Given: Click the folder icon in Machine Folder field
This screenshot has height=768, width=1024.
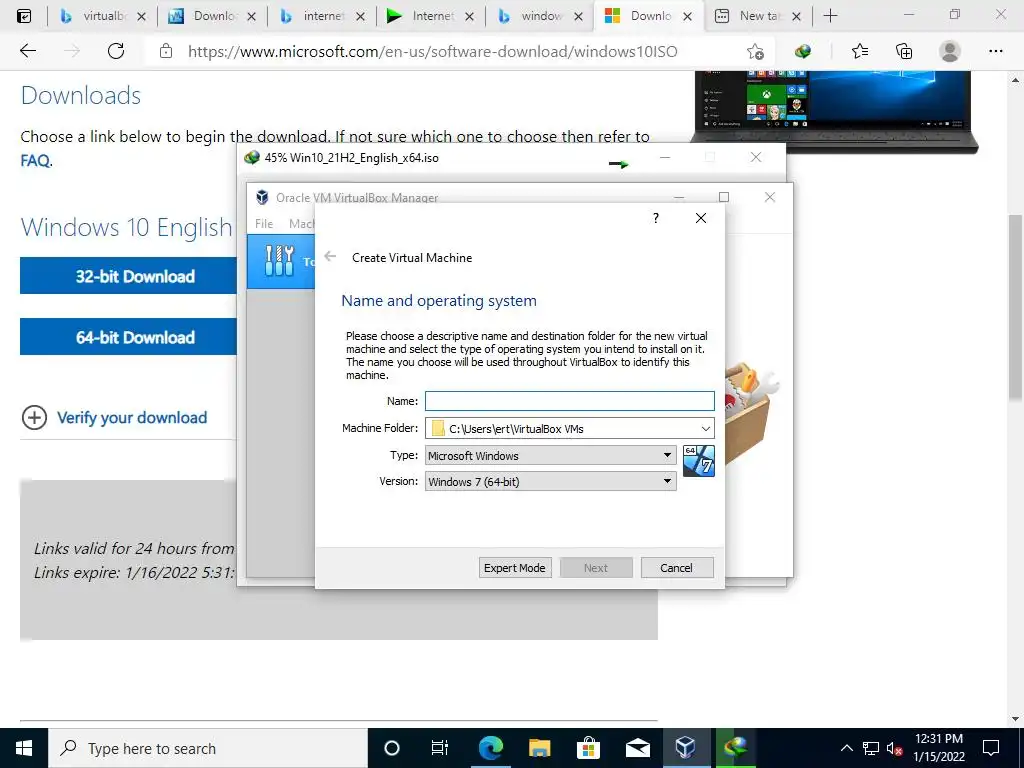Looking at the screenshot, I should [438, 429].
